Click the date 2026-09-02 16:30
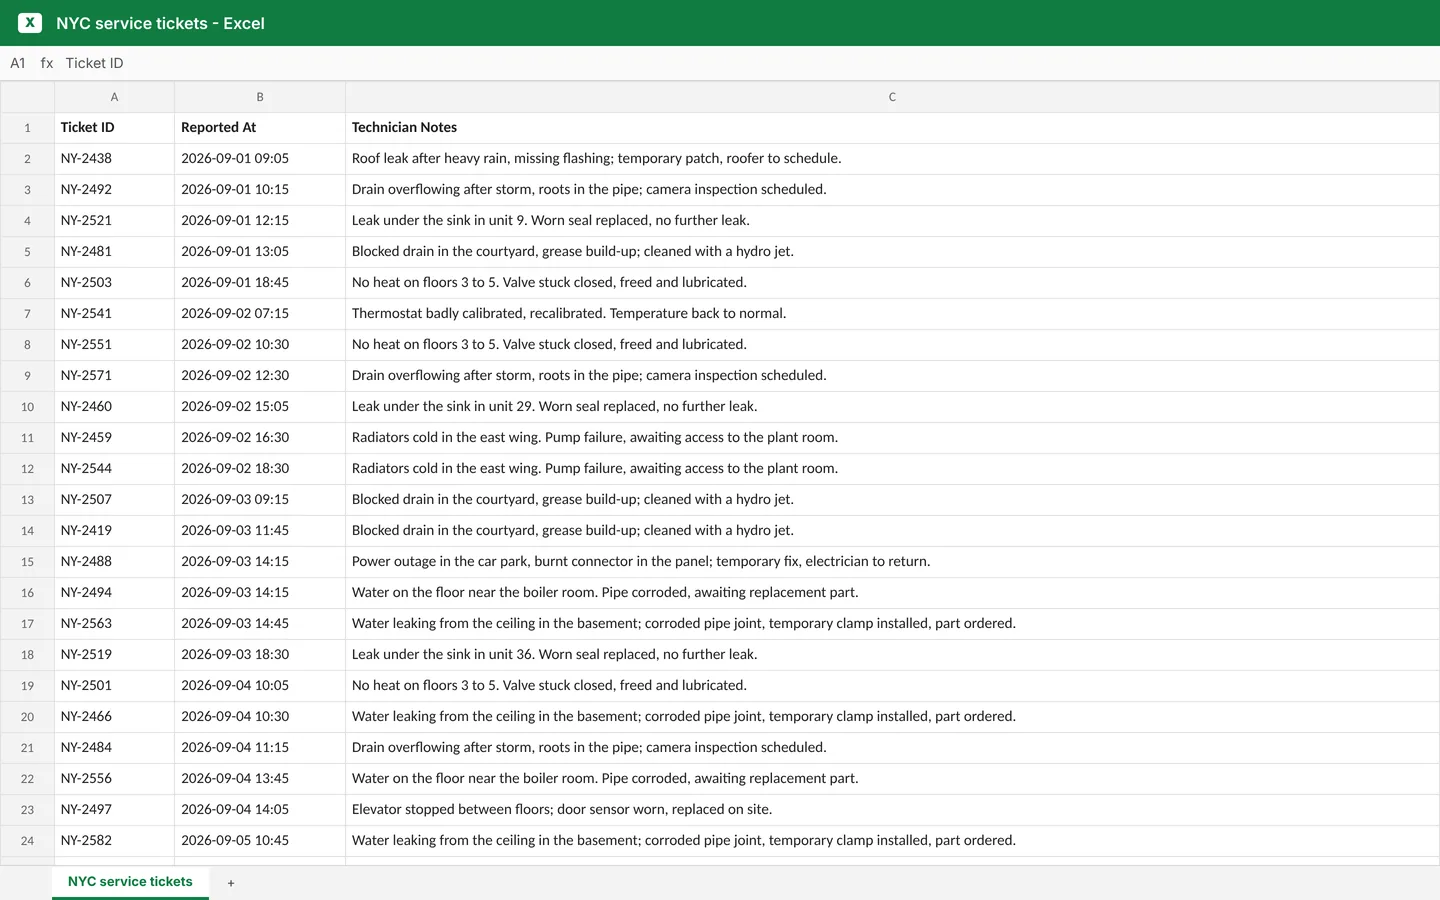 pyautogui.click(x=260, y=438)
